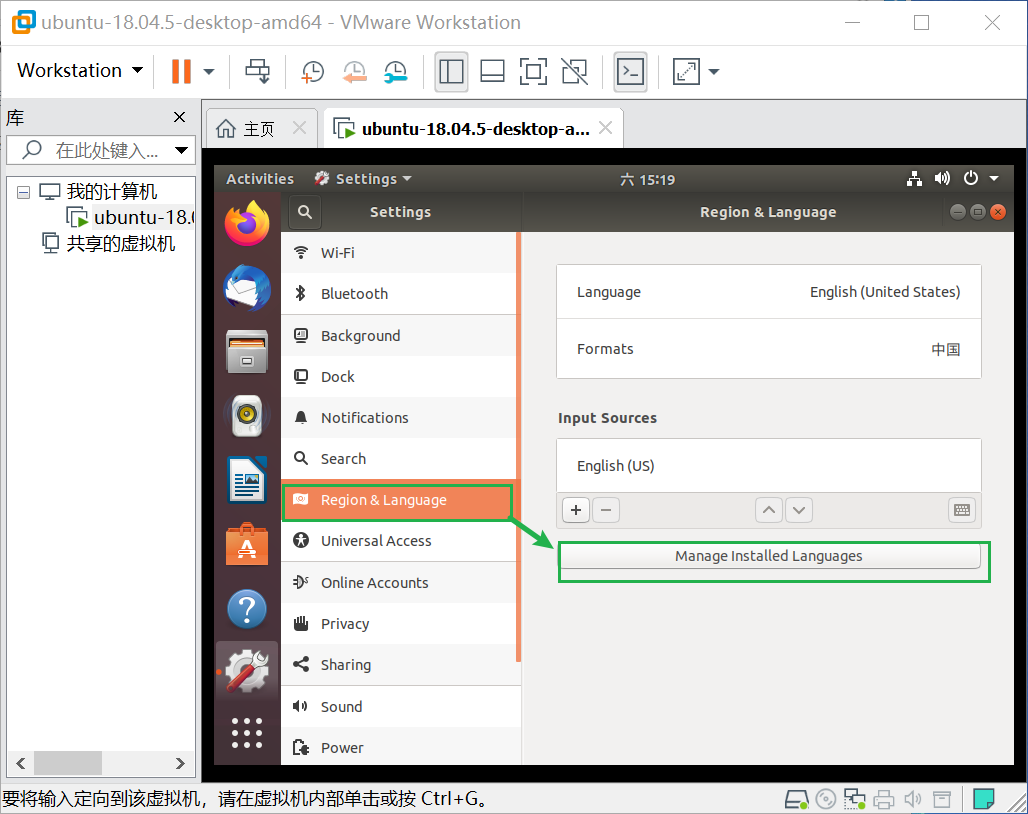Show keyboard layout icon button
Screen dimensions: 1028x814
(962, 510)
